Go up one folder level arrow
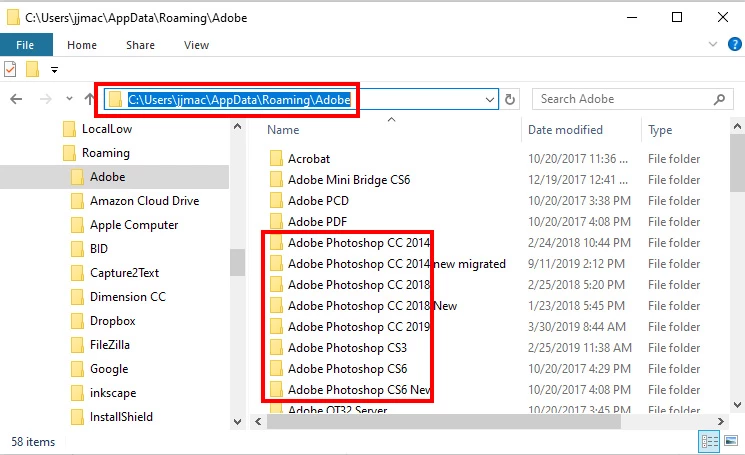Image resolution: width=745 pixels, height=455 pixels. coord(89,99)
